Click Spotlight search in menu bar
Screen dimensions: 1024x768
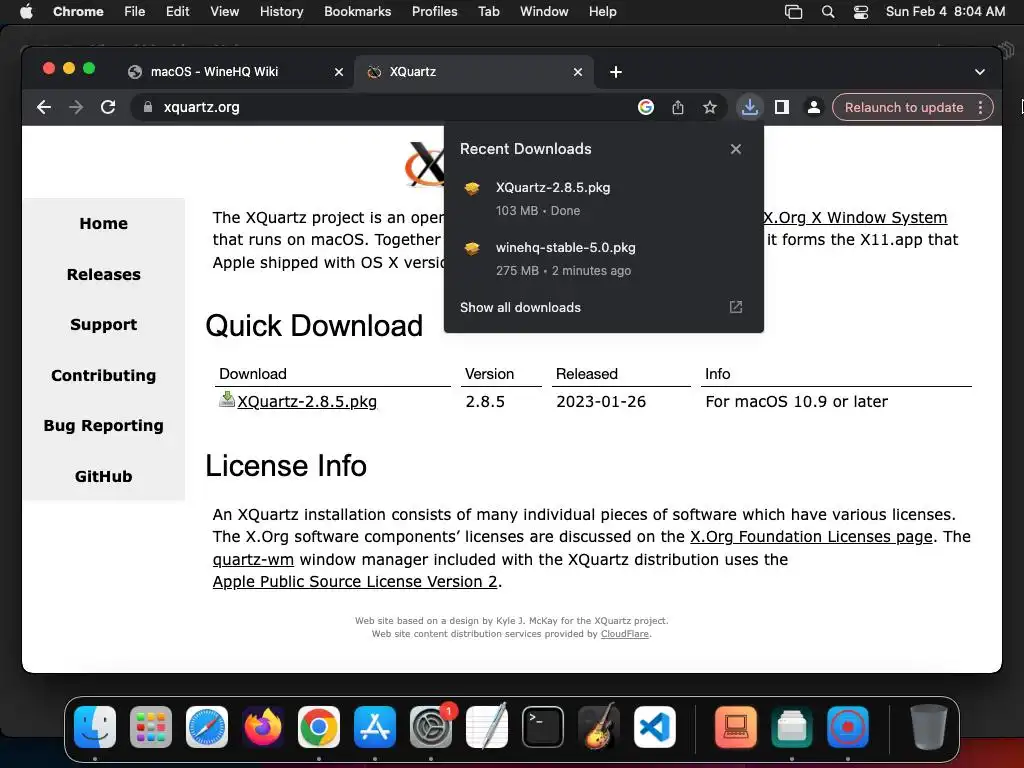827,12
